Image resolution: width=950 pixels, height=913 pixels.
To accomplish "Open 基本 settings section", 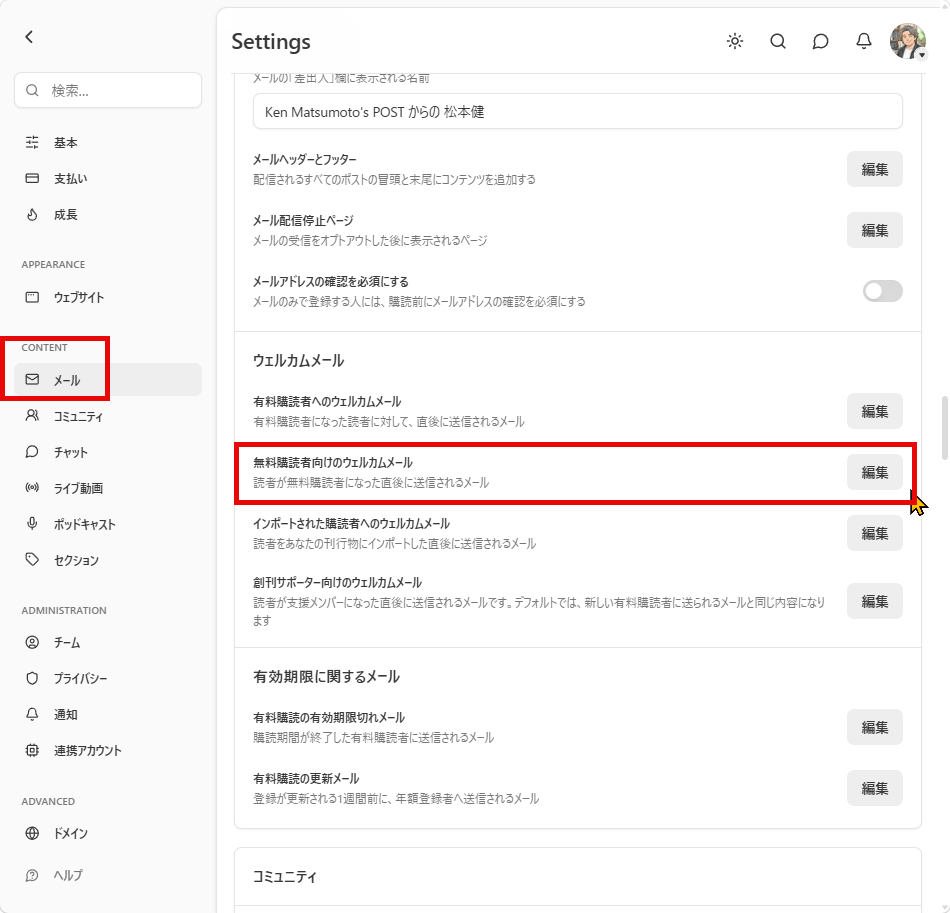I will pos(108,142).
